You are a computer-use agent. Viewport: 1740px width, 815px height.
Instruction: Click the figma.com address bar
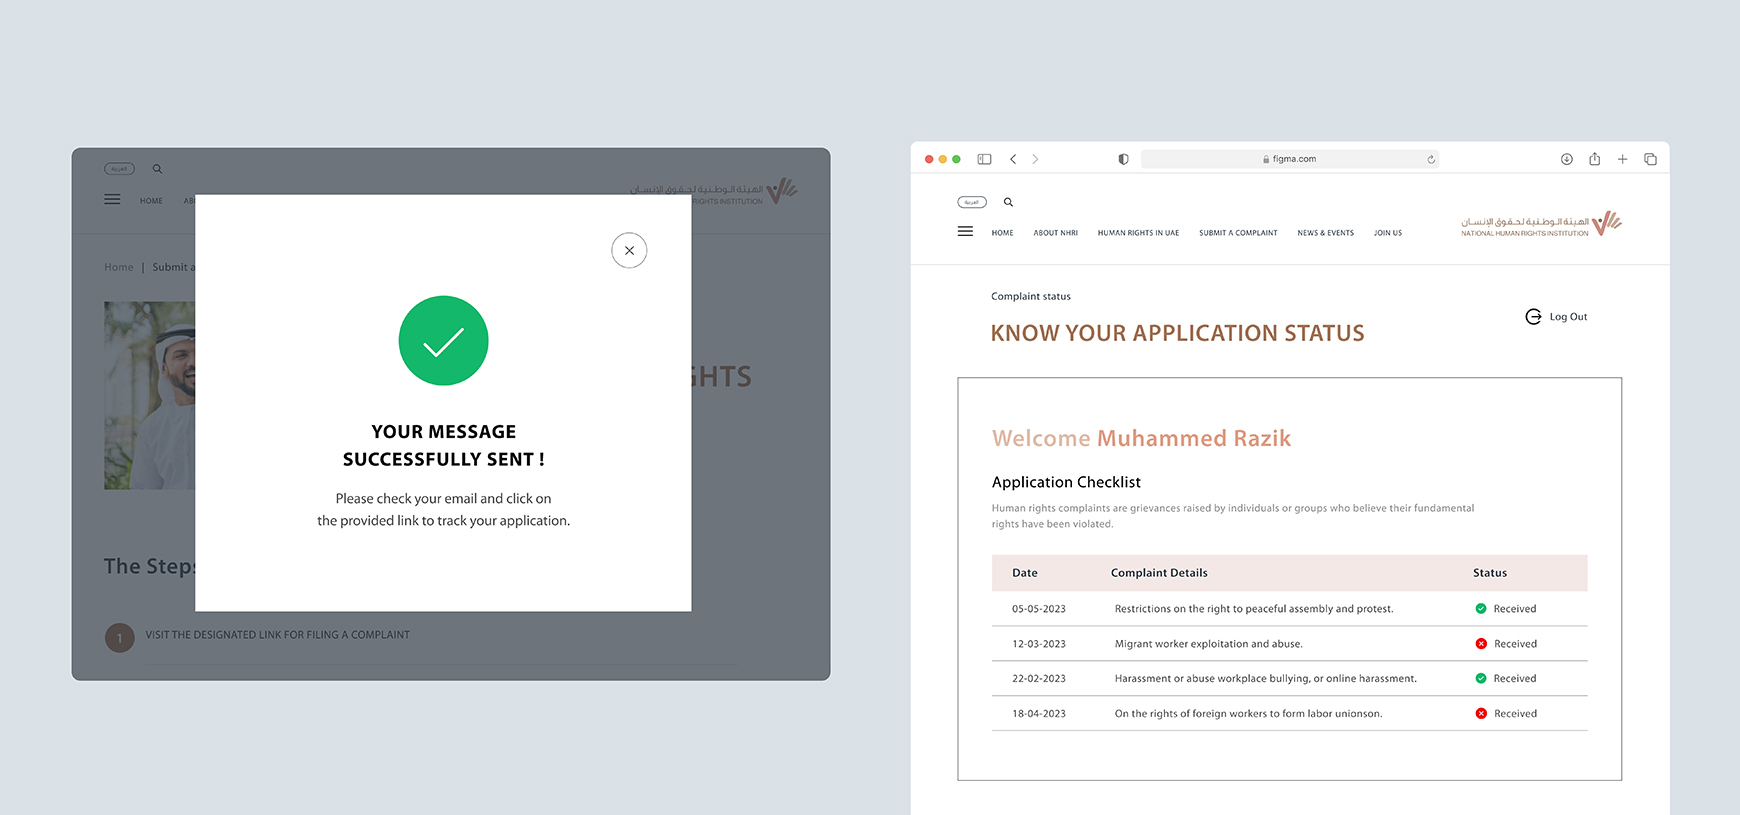1290,159
